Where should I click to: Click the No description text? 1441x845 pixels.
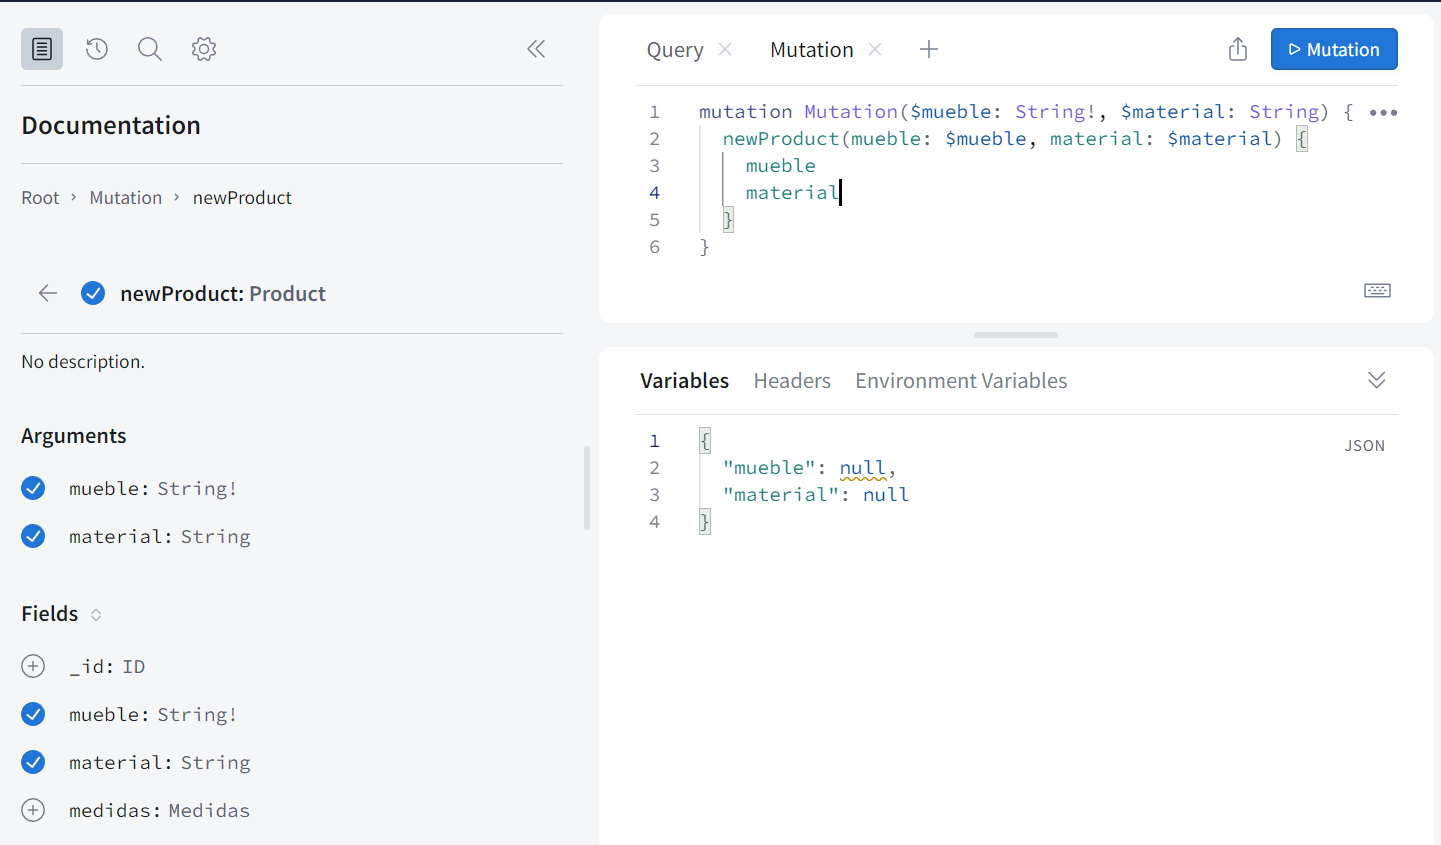(83, 362)
